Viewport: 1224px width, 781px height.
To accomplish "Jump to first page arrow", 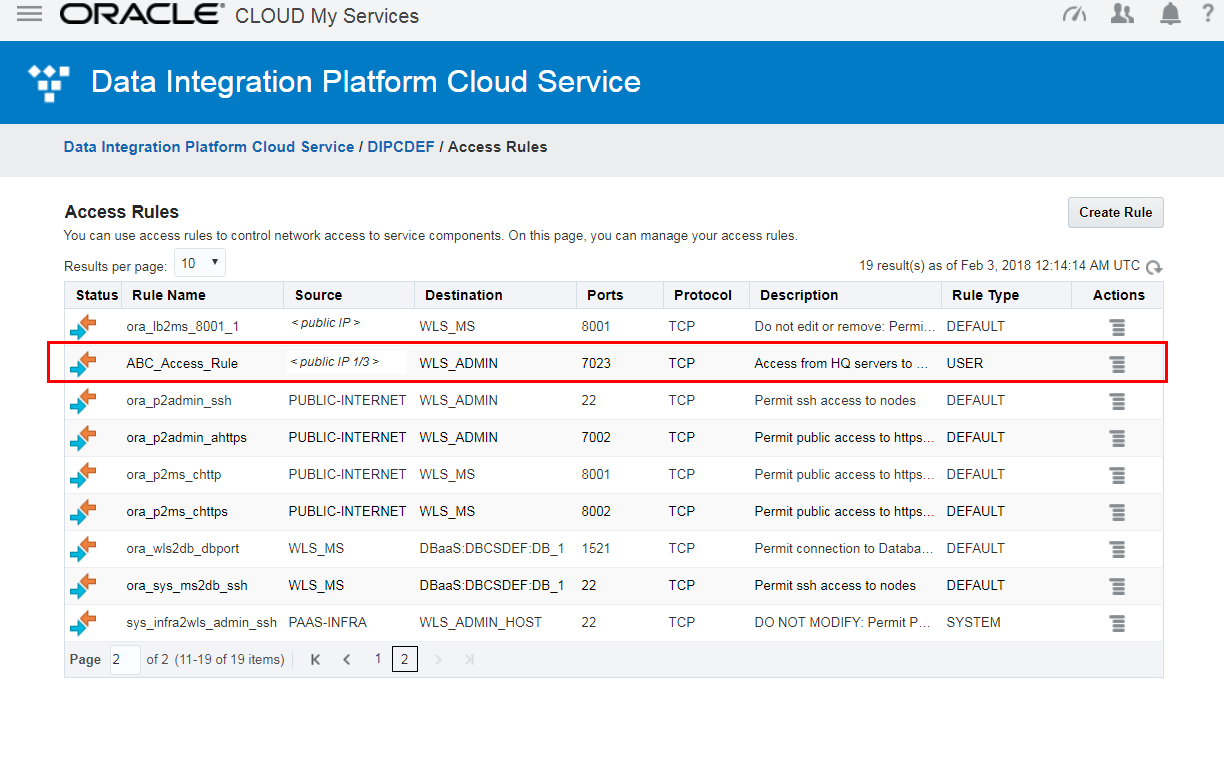I will pyautogui.click(x=316, y=660).
